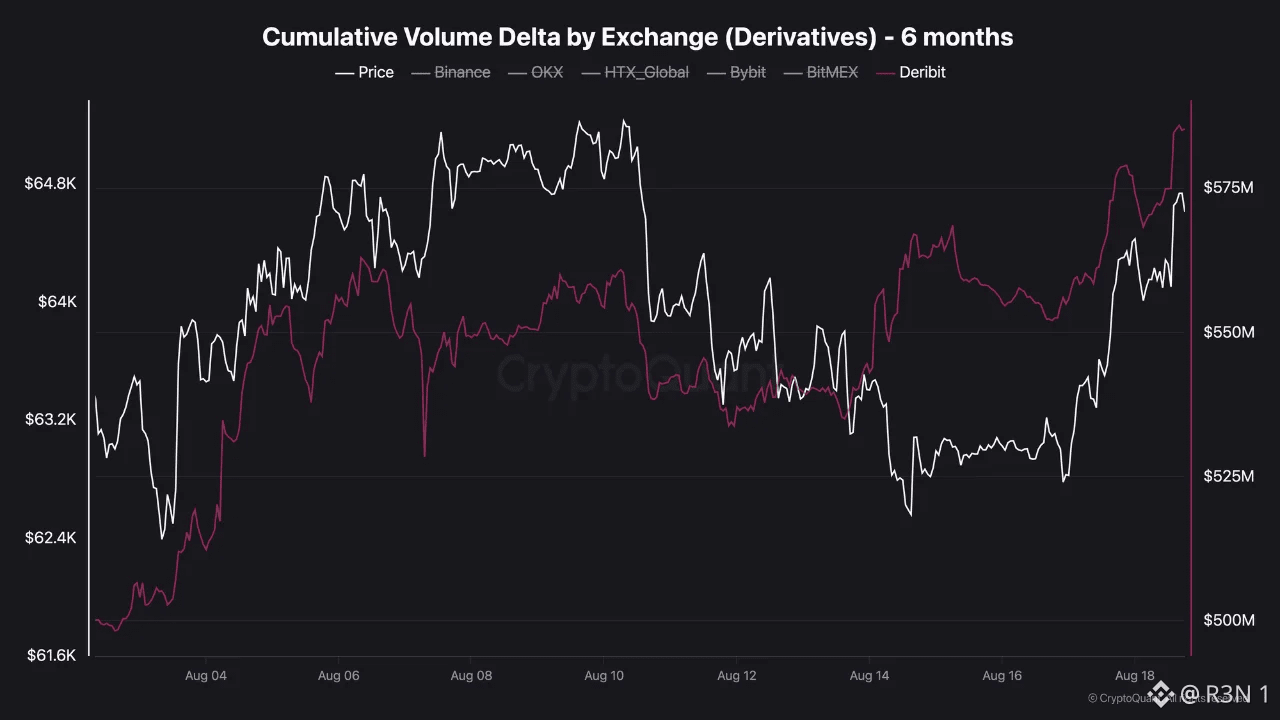The width and height of the screenshot is (1280, 720).
Task: Click the $61.6K price axis label
Action: (x=50, y=656)
